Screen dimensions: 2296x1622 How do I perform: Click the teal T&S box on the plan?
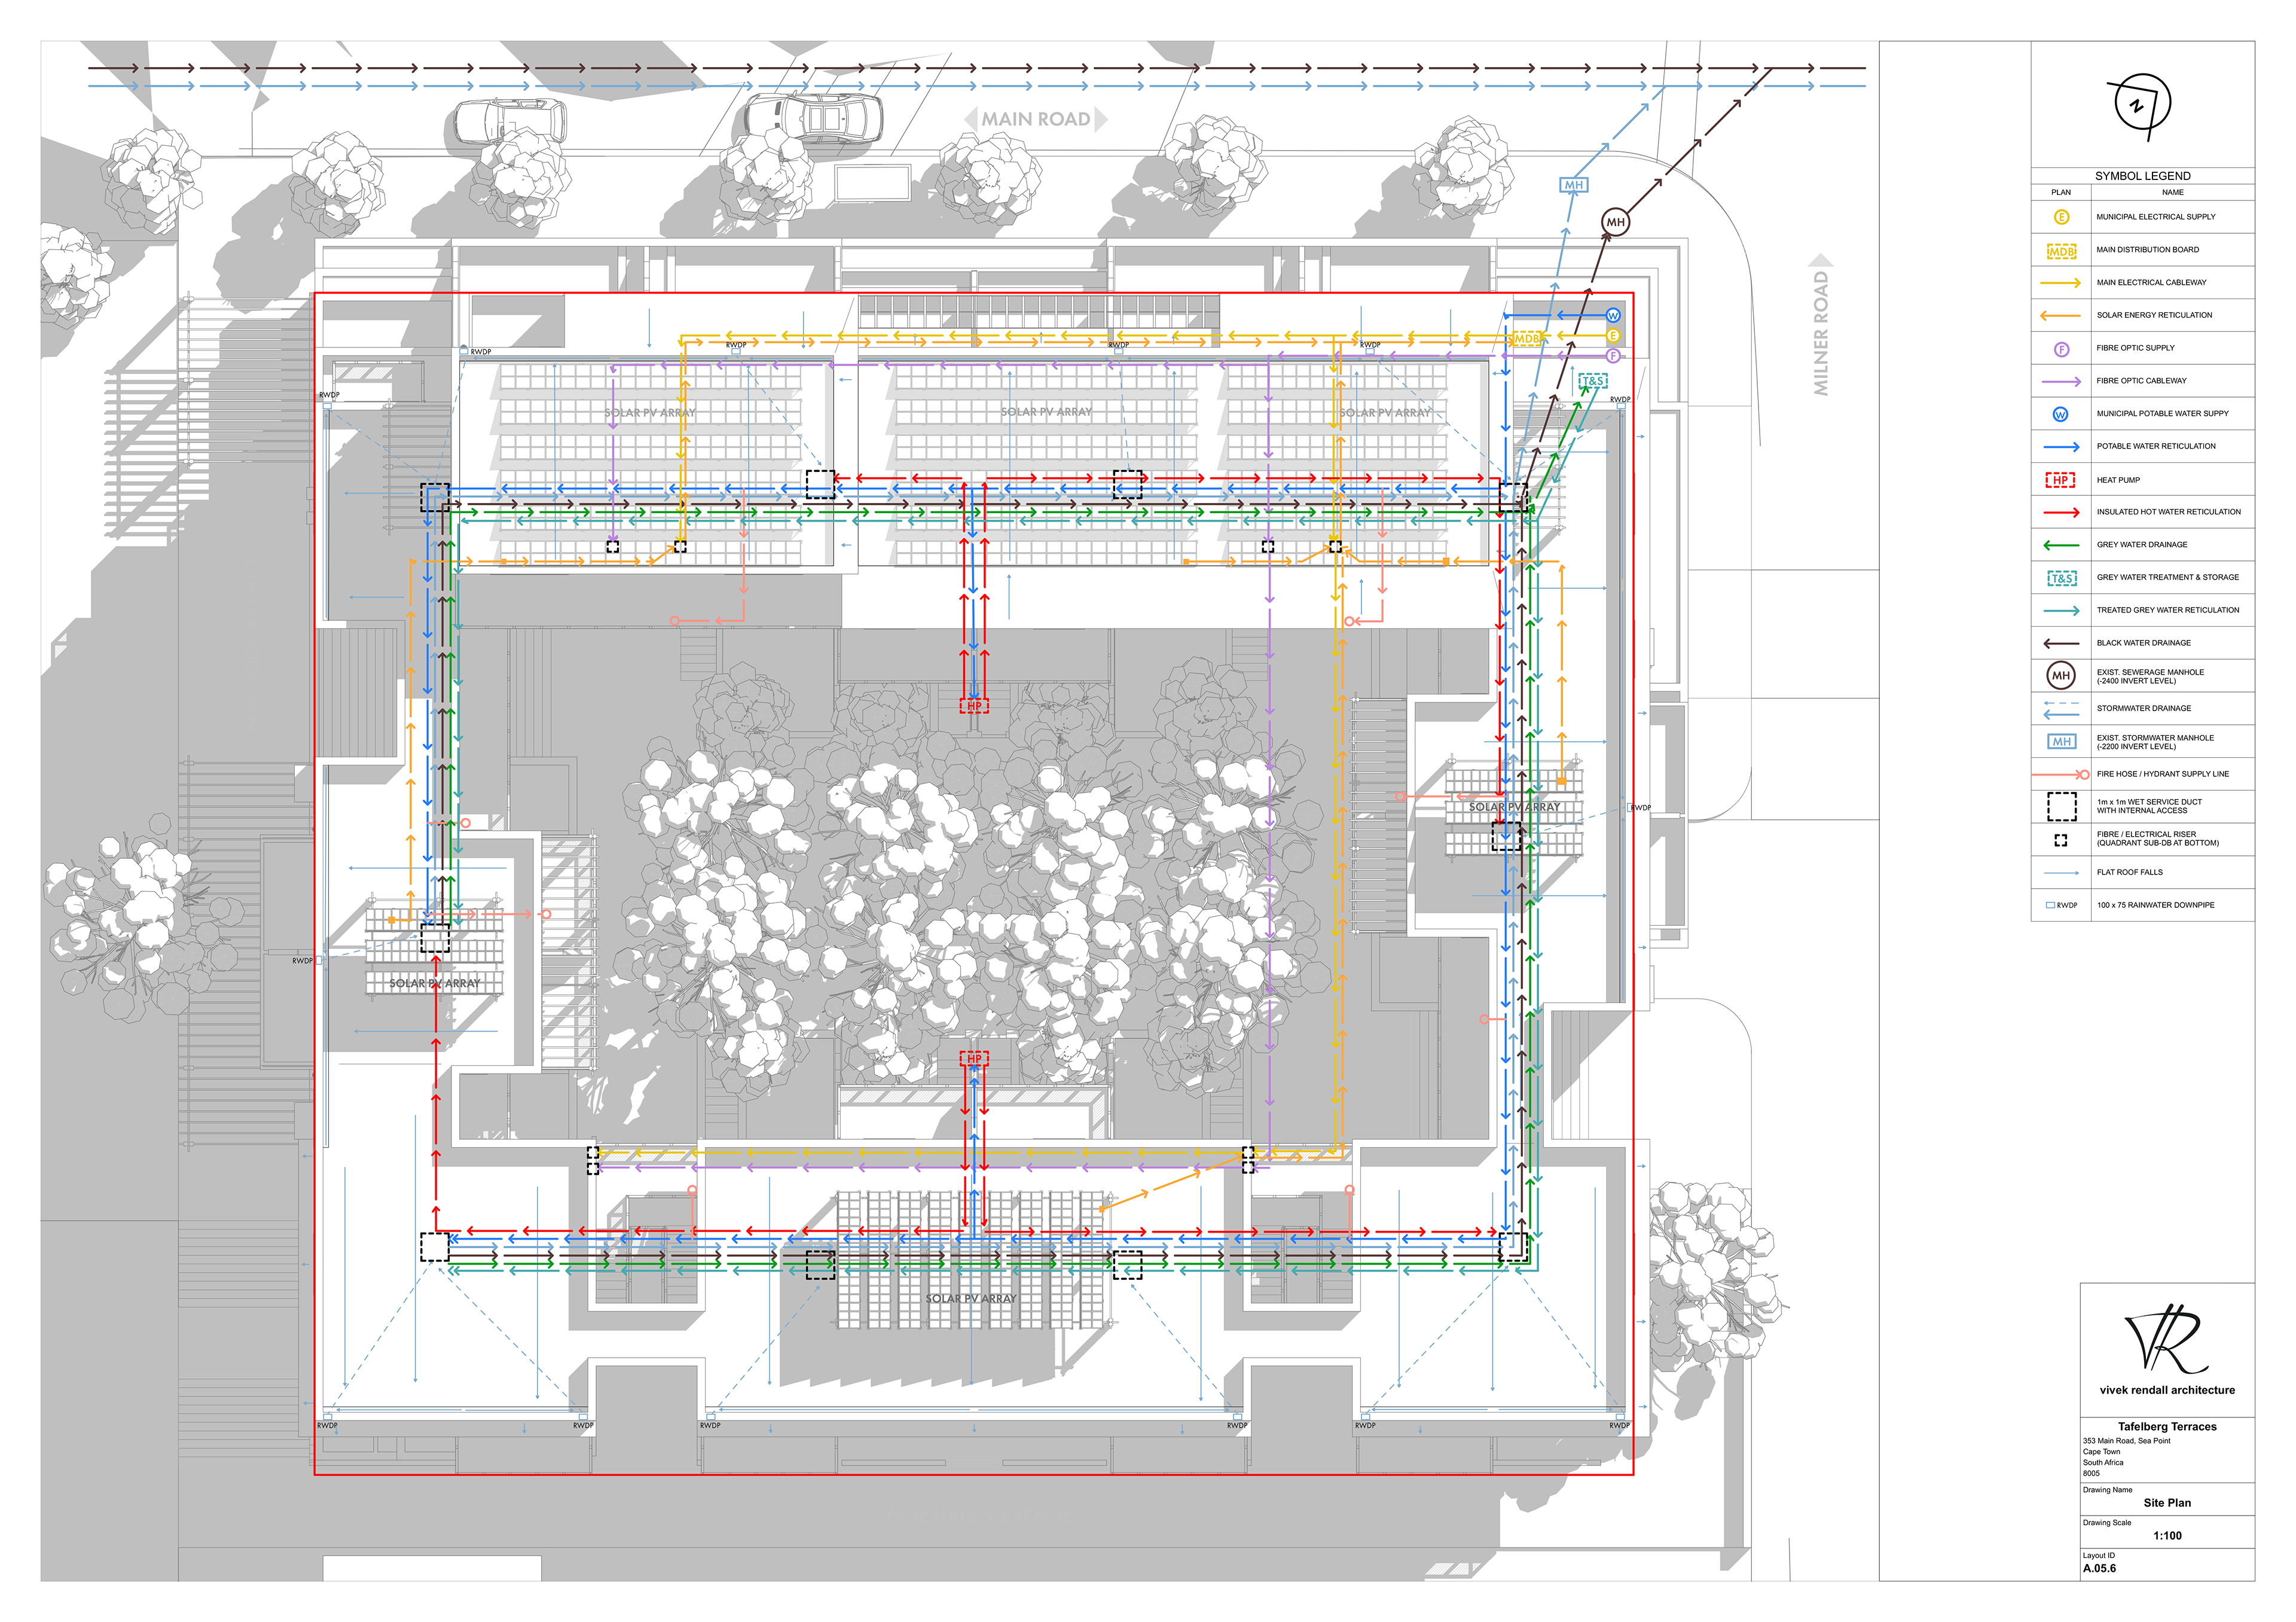[1593, 381]
